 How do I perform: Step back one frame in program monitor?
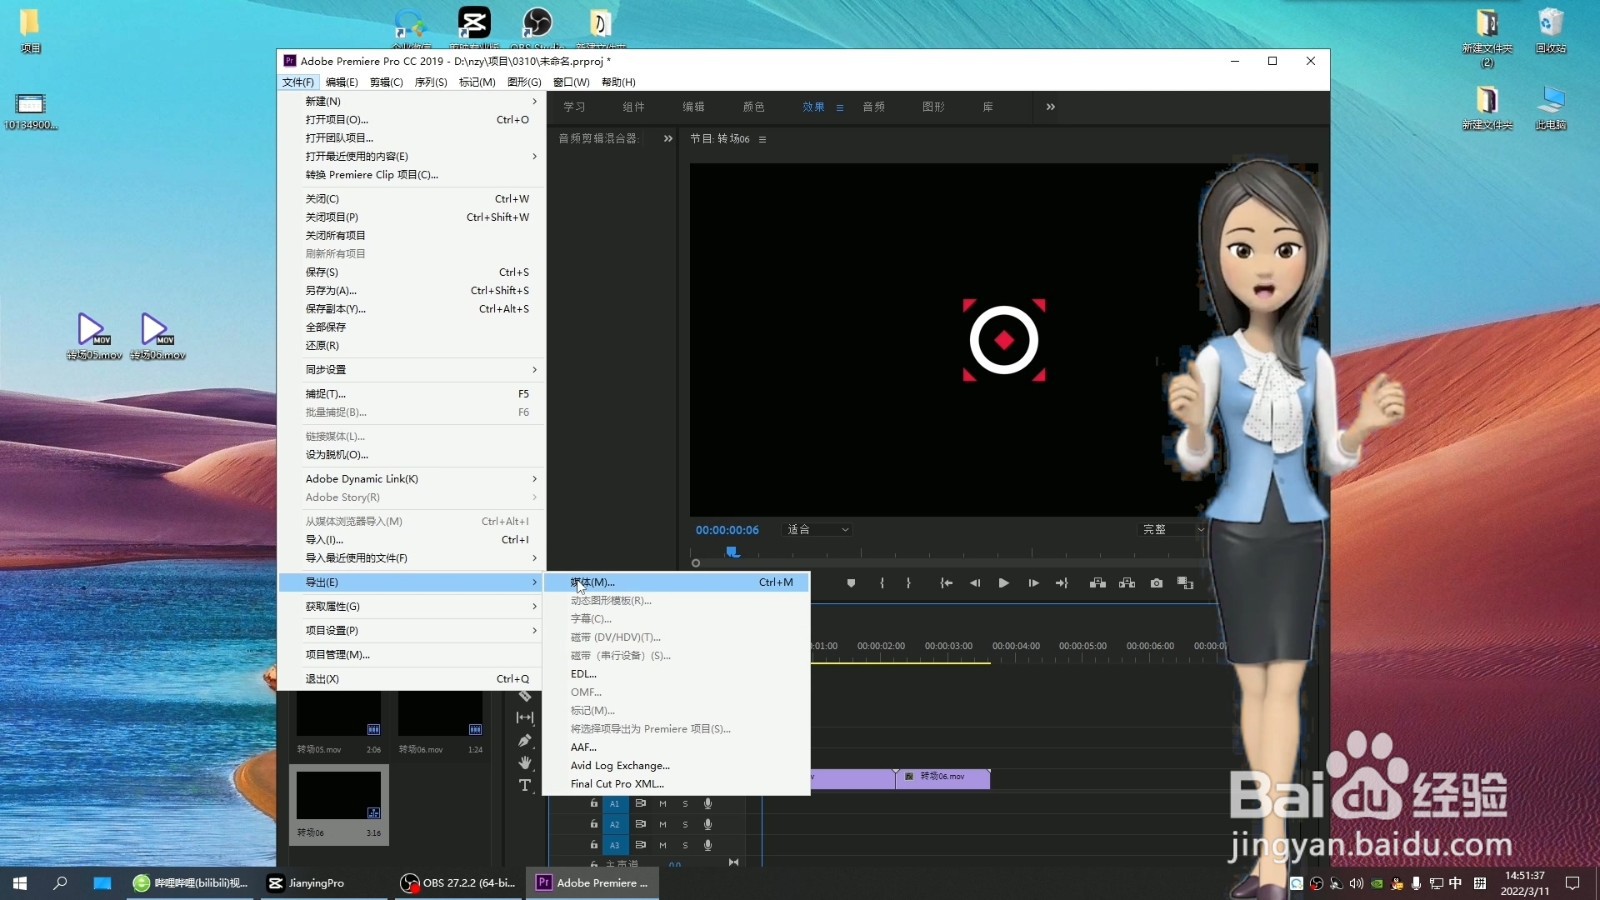975,583
